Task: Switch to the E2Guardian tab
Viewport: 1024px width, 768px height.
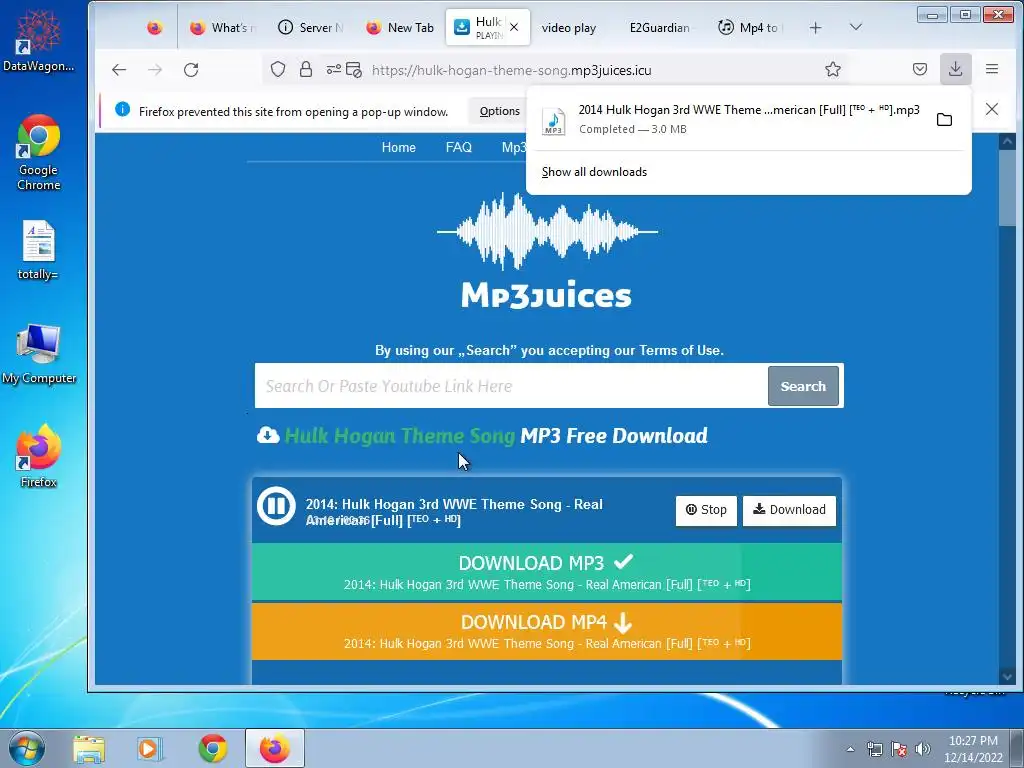Action: (660, 27)
